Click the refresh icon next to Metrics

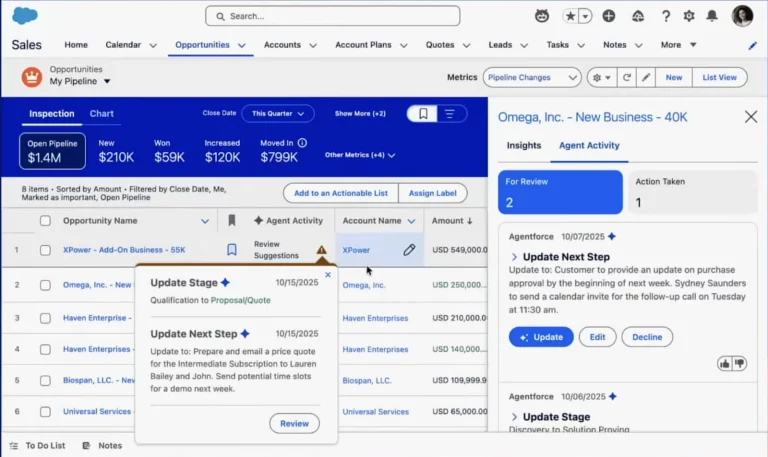click(x=626, y=77)
